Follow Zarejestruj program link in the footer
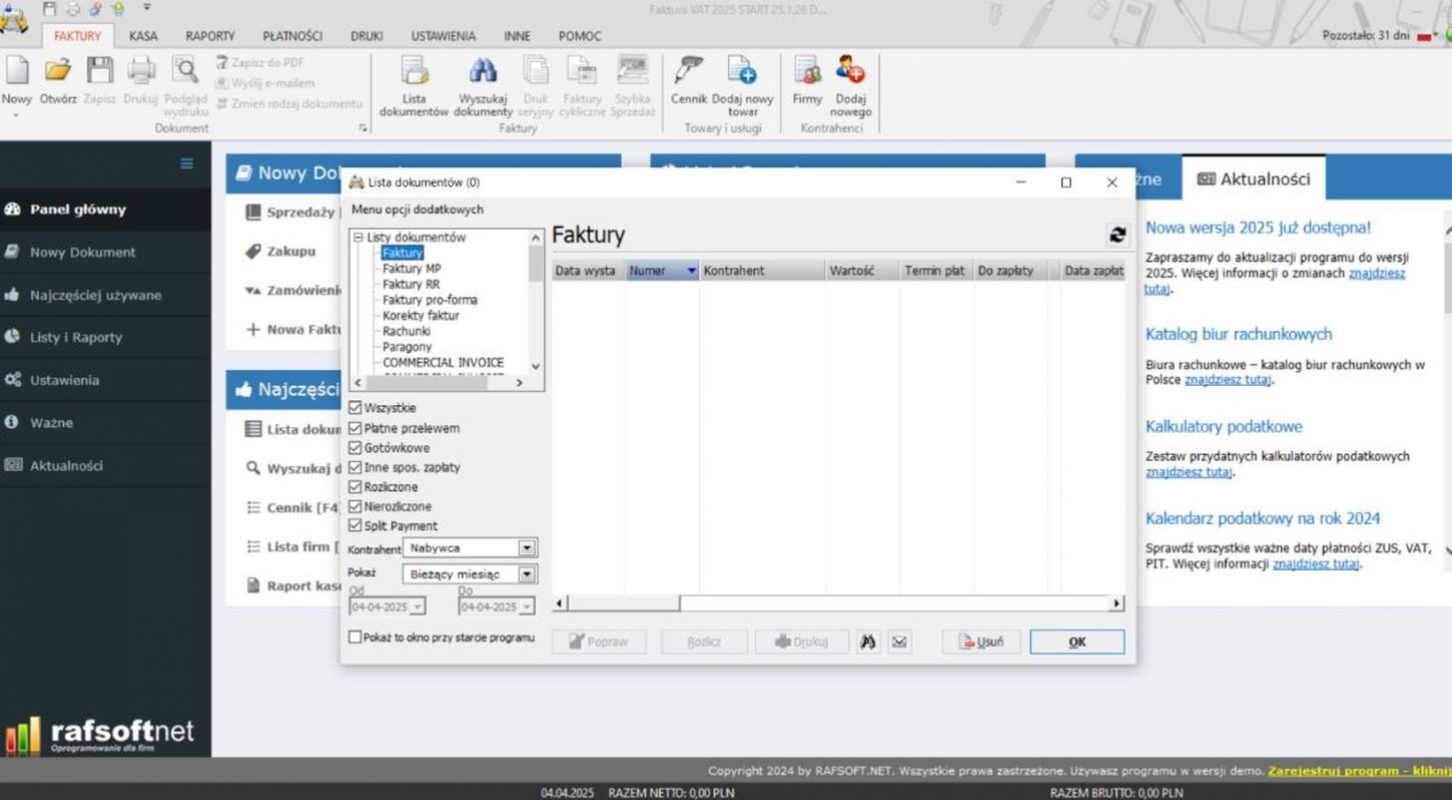1452x800 pixels. (1359, 771)
